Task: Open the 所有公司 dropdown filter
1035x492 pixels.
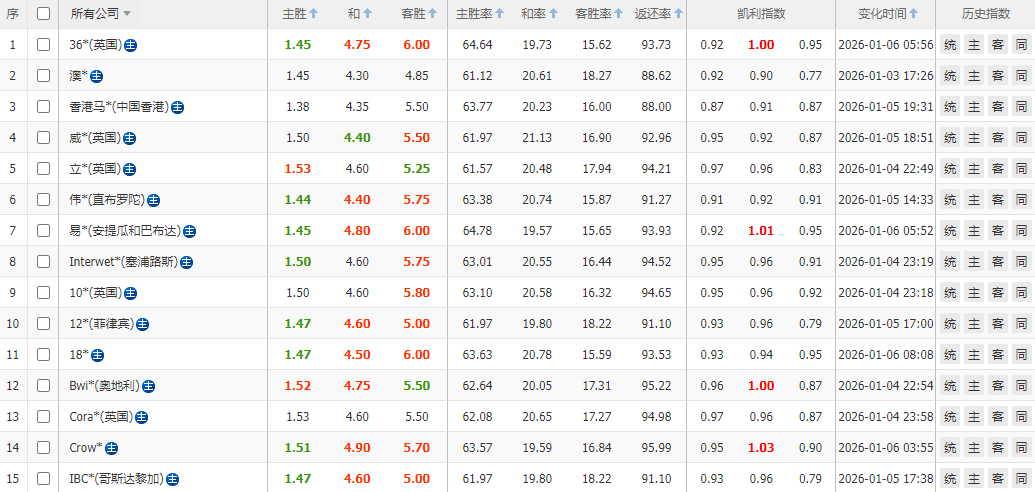Action: click(127, 14)
